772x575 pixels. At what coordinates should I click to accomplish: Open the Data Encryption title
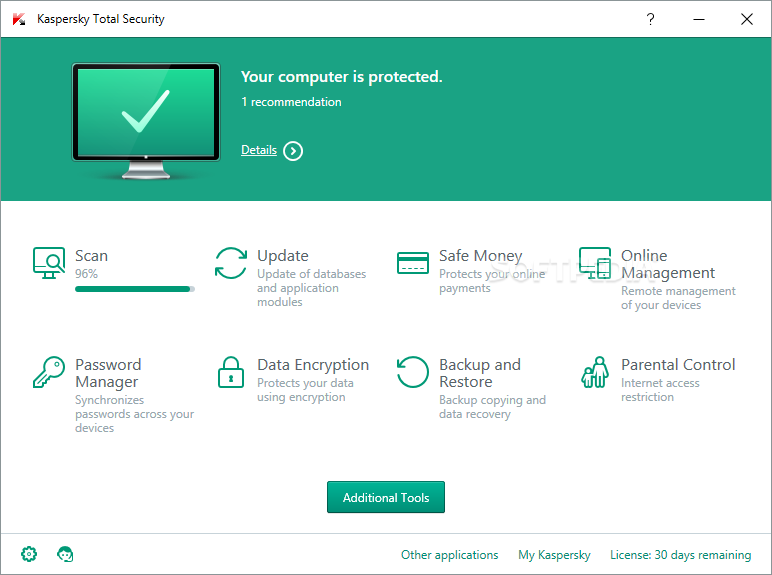click(313, 365)
